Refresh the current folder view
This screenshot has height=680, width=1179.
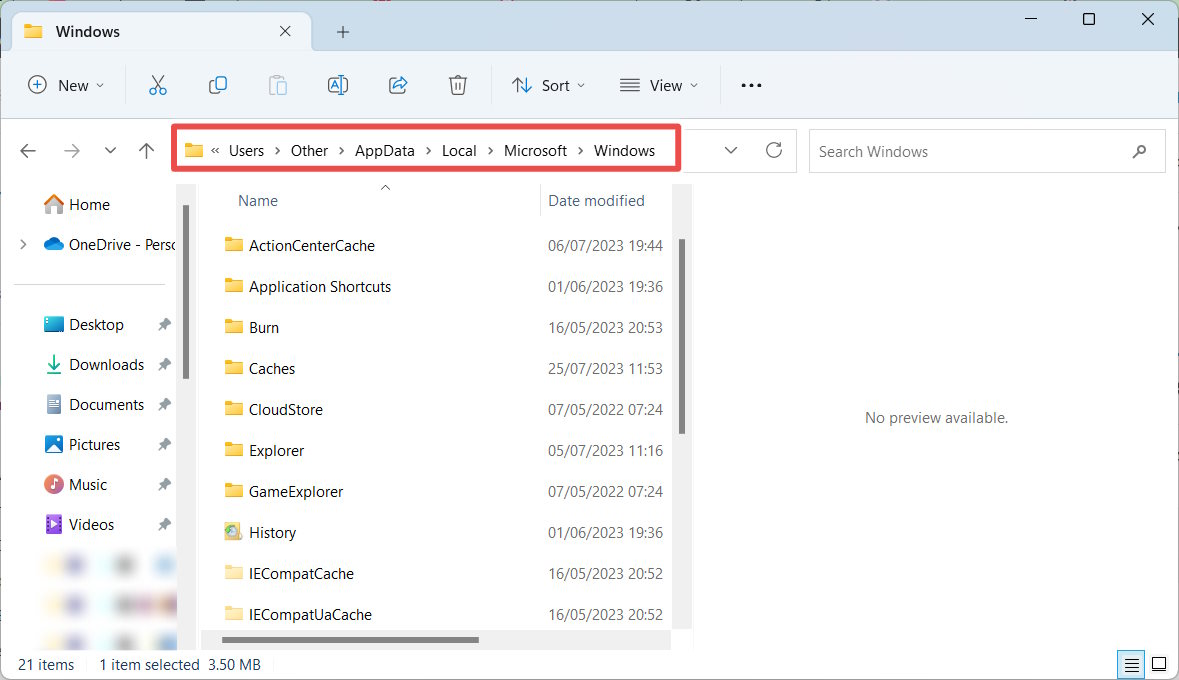click(774, 151)
